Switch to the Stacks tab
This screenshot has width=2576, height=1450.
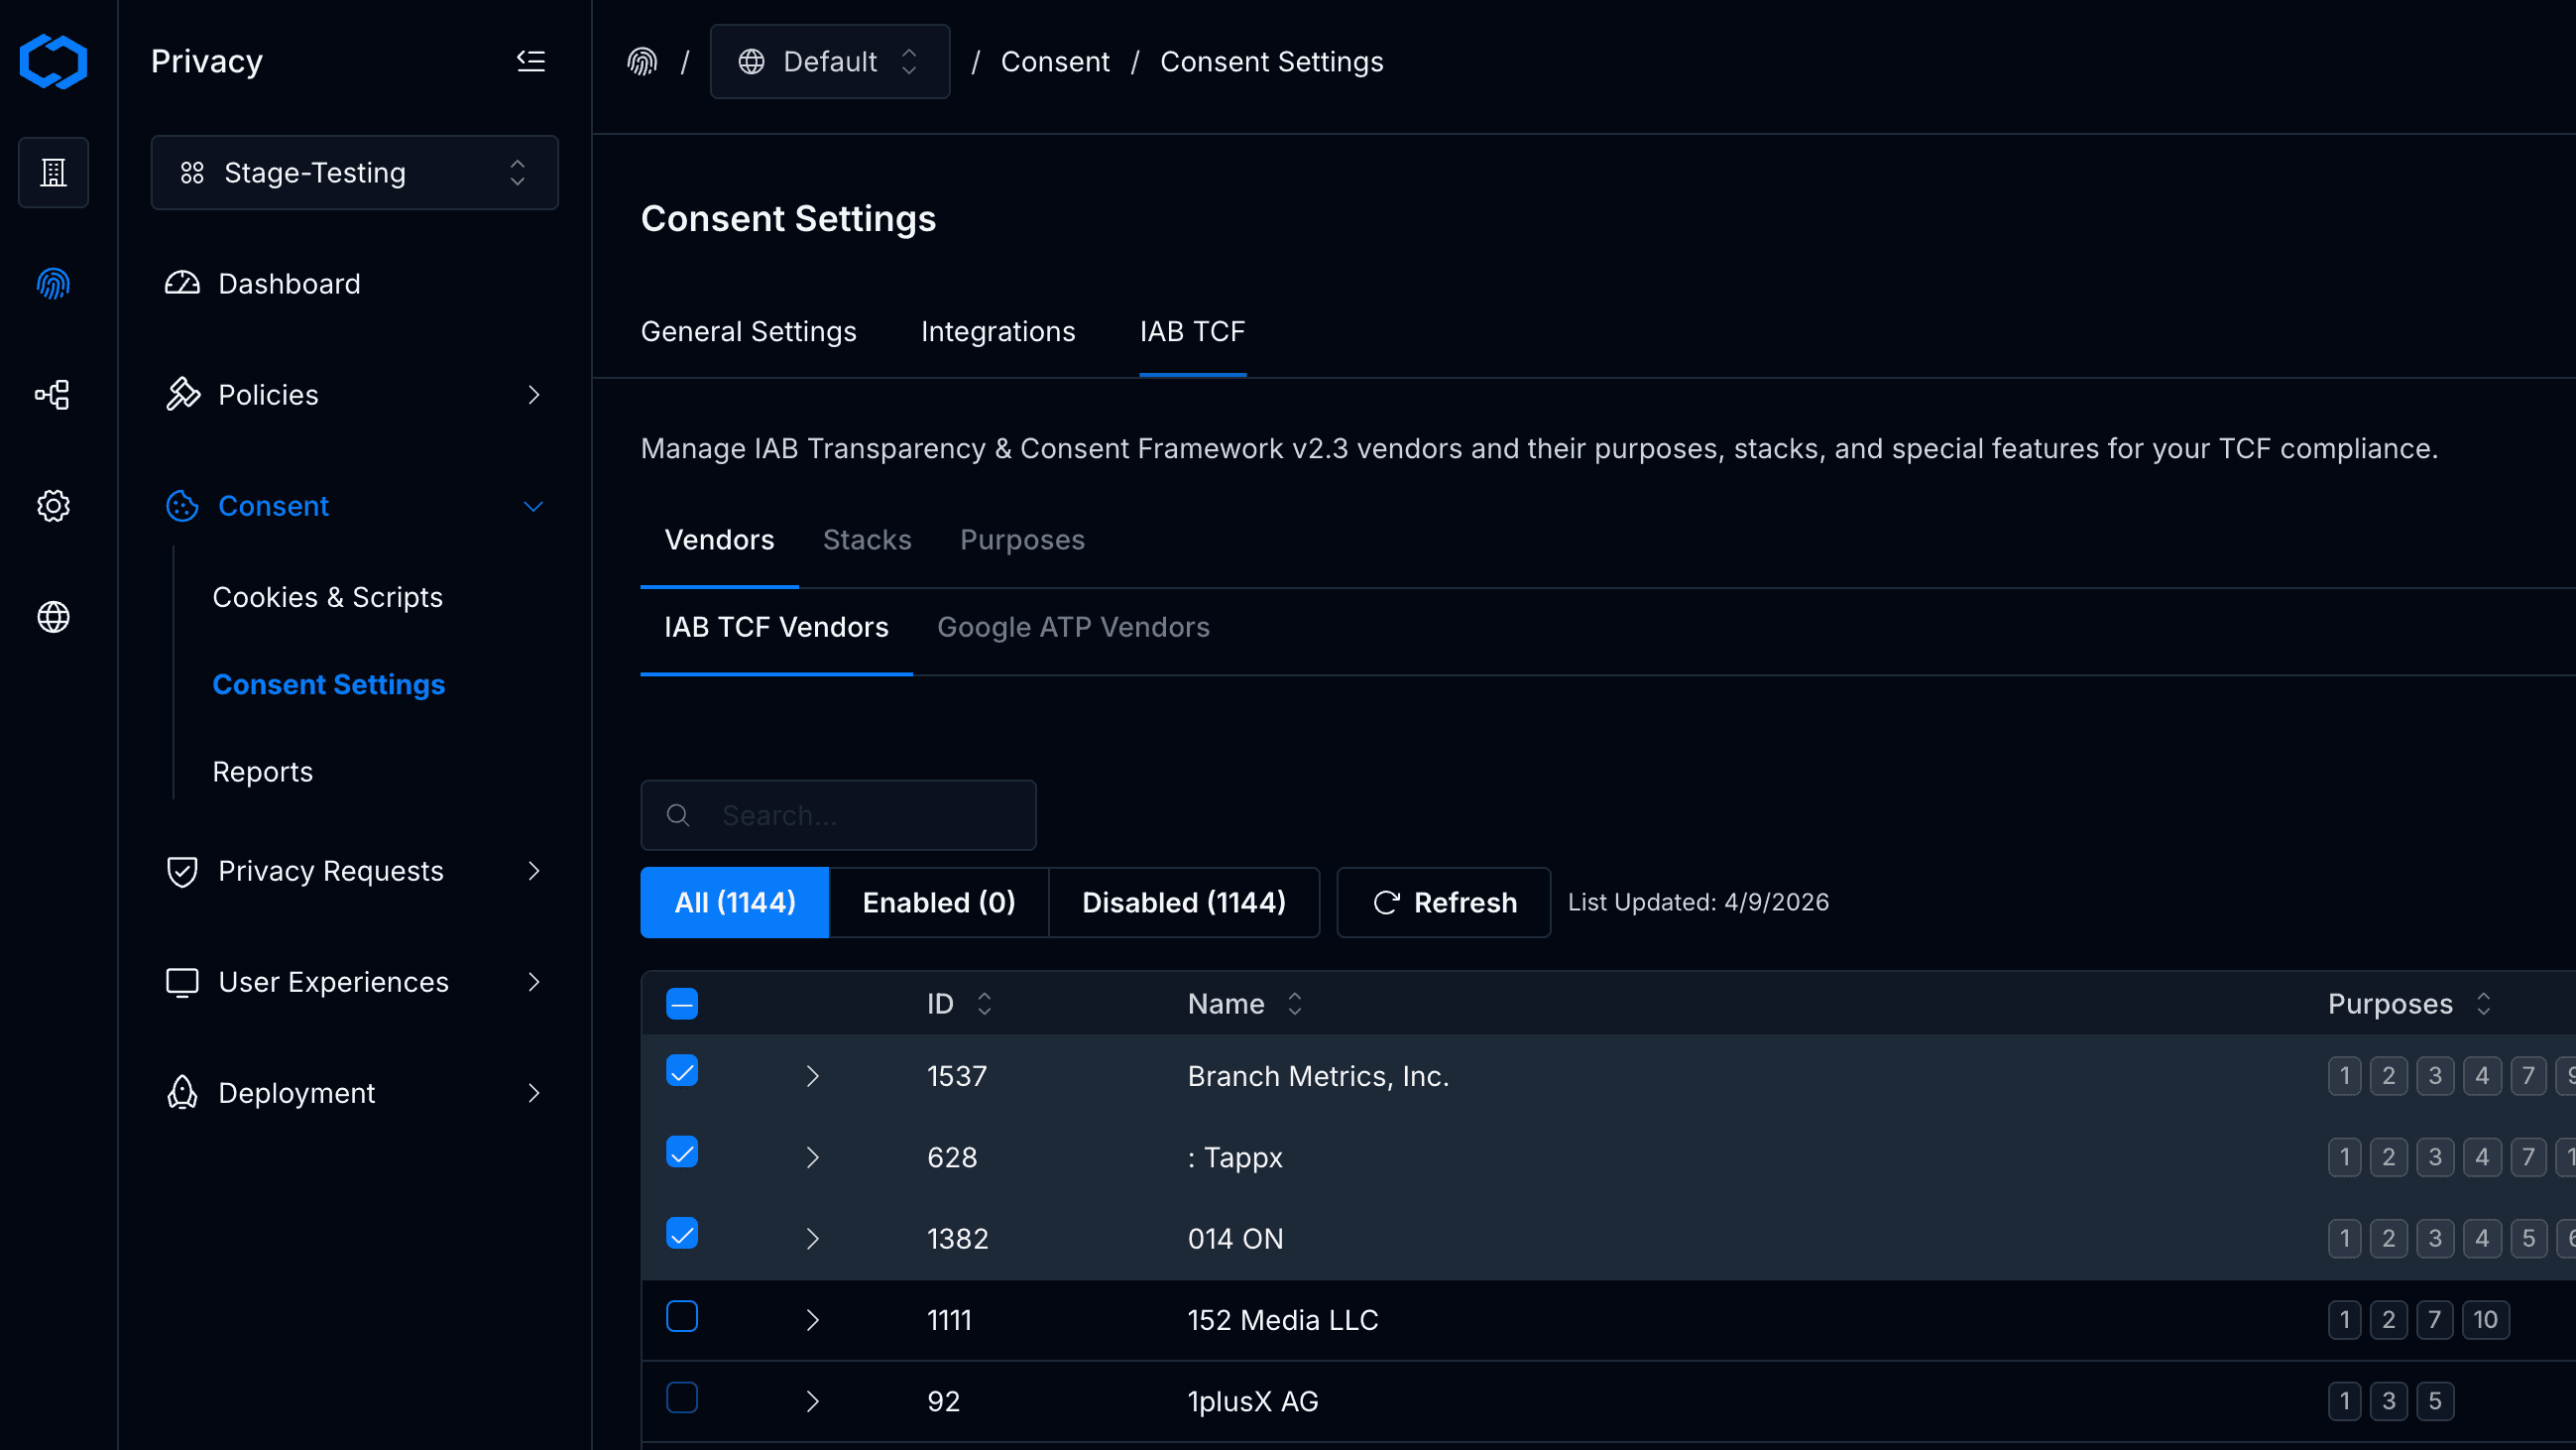coord(867,540)
